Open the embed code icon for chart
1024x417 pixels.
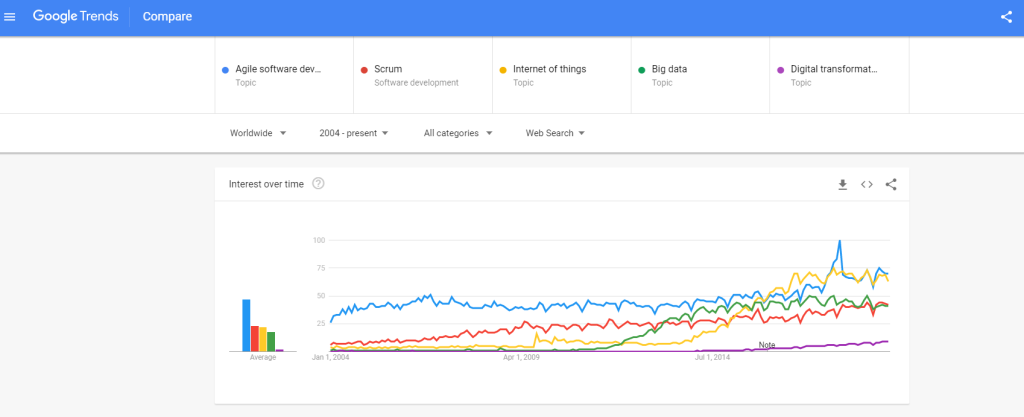[x=867, y=184]
